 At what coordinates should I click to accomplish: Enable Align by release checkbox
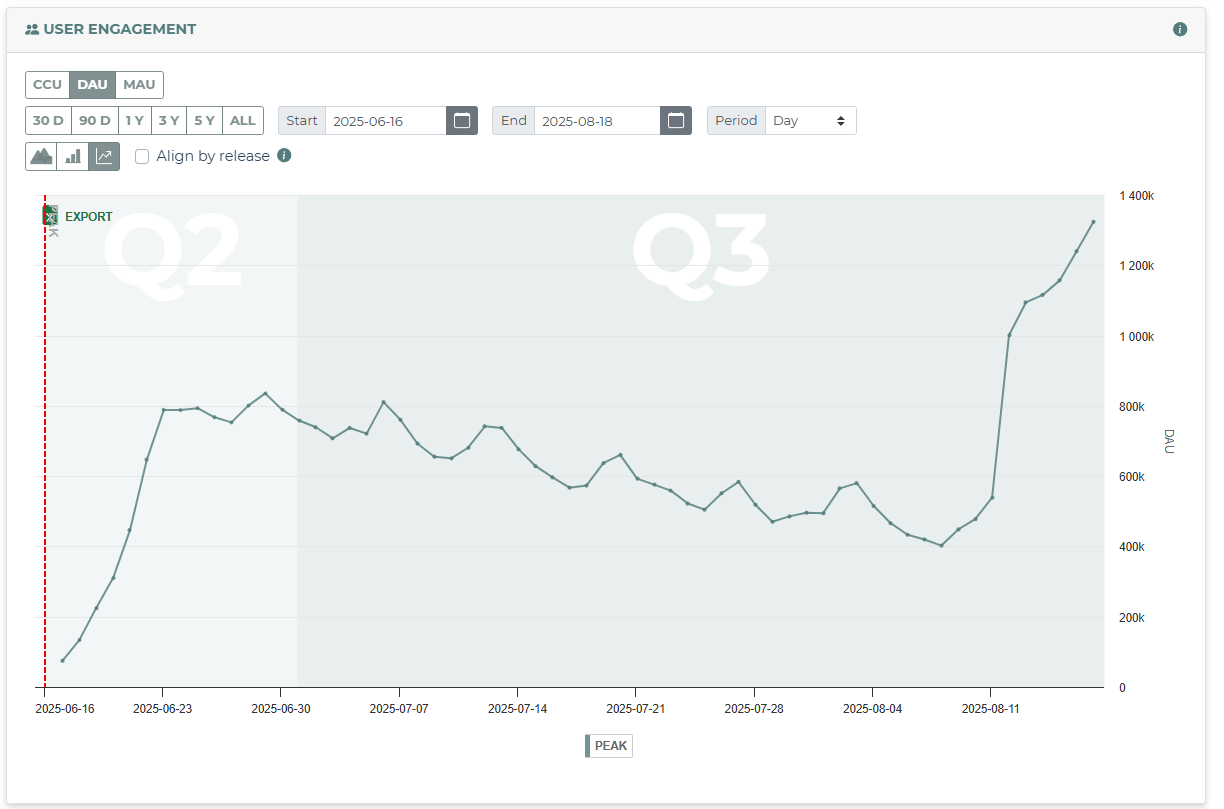click(x=142, y=156)
